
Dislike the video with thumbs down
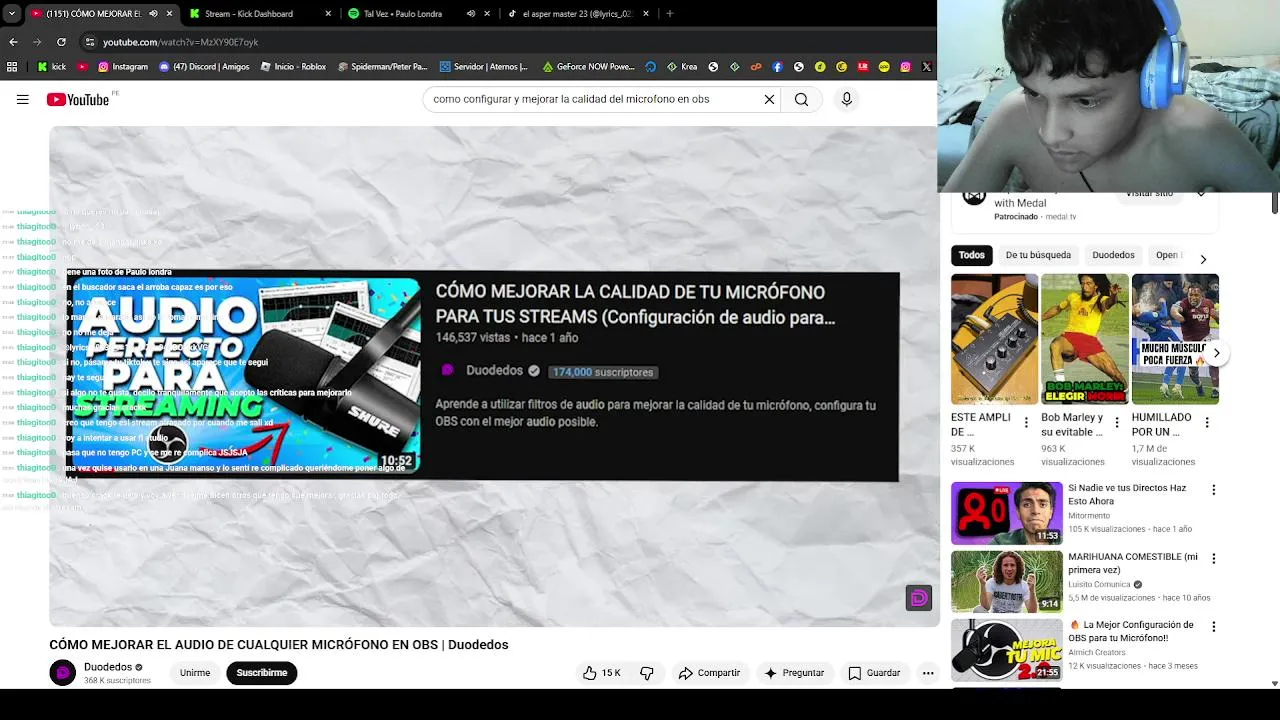(x=647, y=673)
